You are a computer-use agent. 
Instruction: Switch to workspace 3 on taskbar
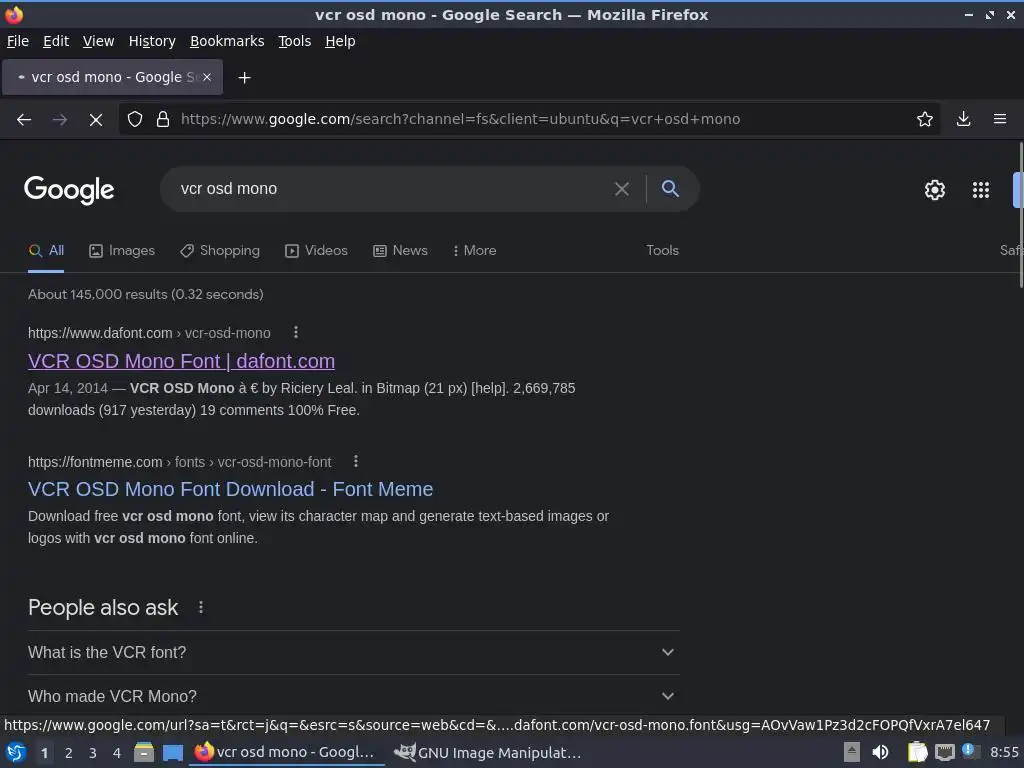click(93, 753)
